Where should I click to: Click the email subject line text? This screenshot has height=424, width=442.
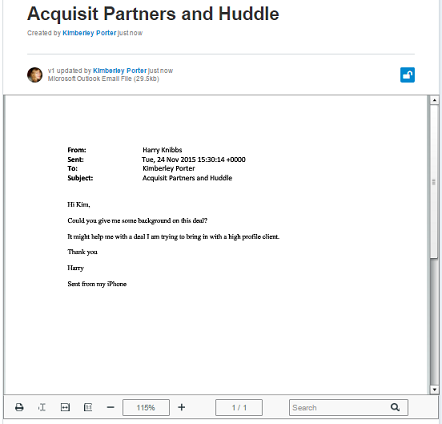tap(187, 178)
